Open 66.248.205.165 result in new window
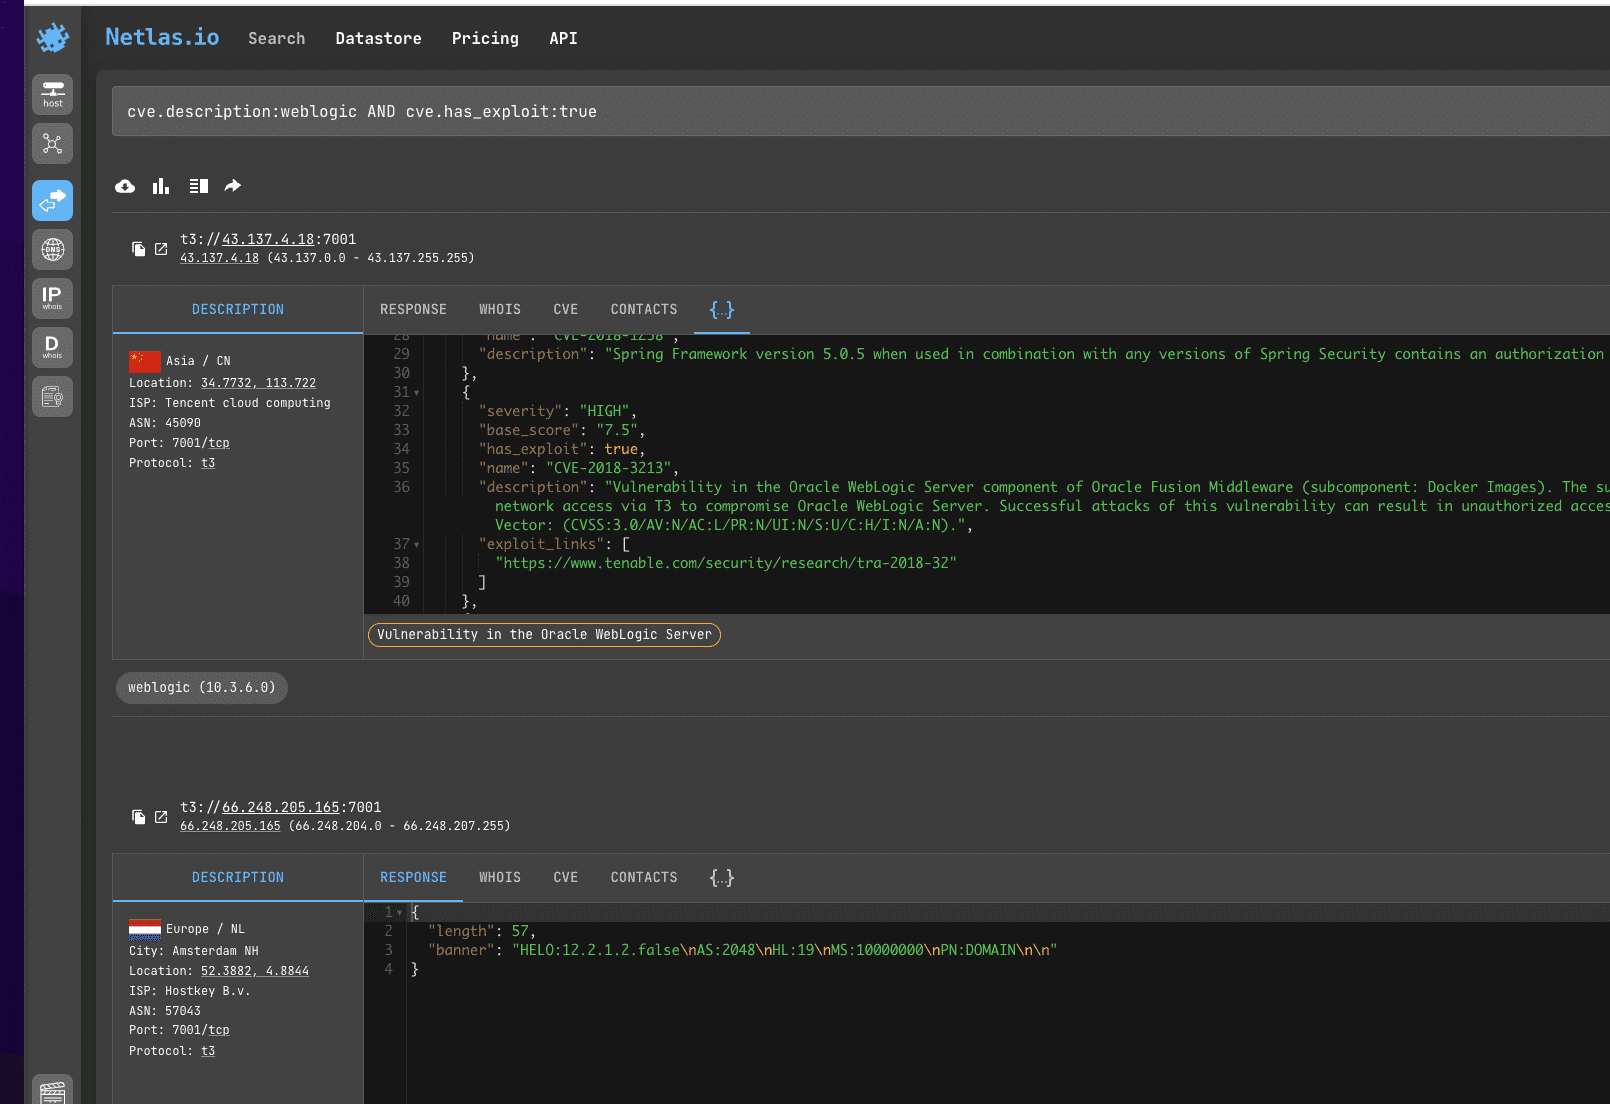Image resolution: width=1610 pixels, height=1104 pixels. click(x=161, y=817)
